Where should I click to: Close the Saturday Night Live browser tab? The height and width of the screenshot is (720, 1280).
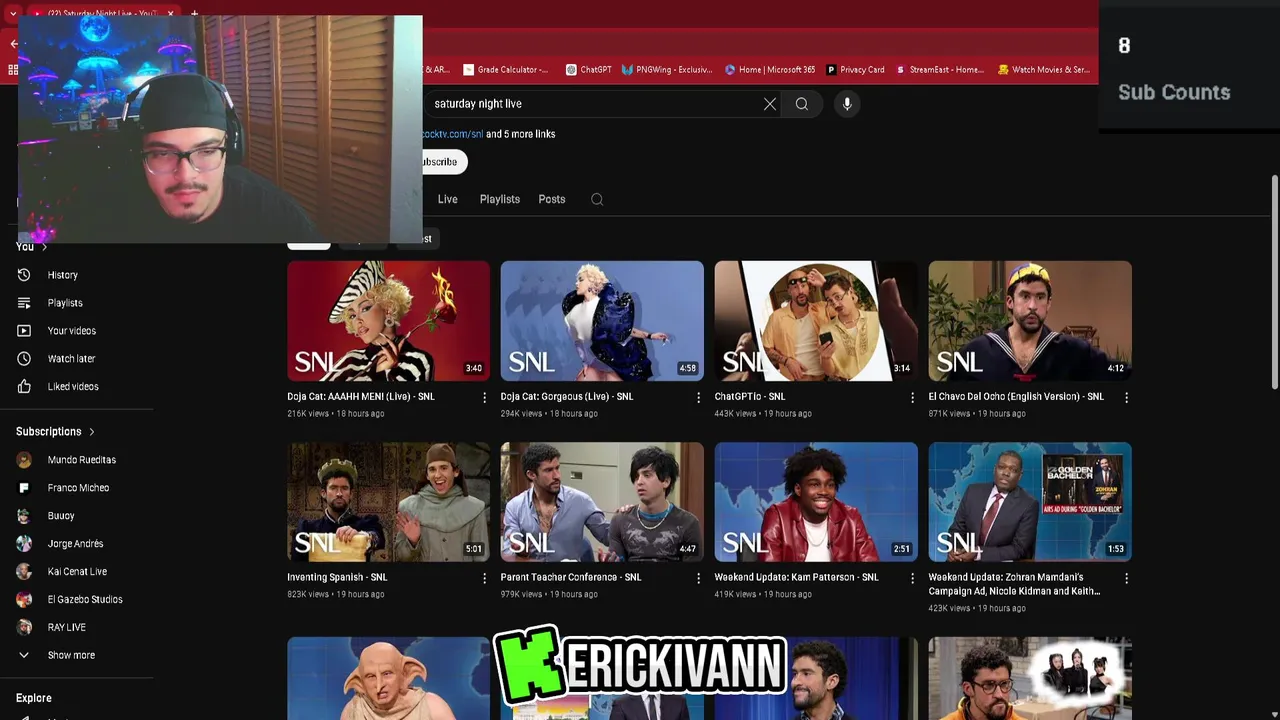[171, 14]
